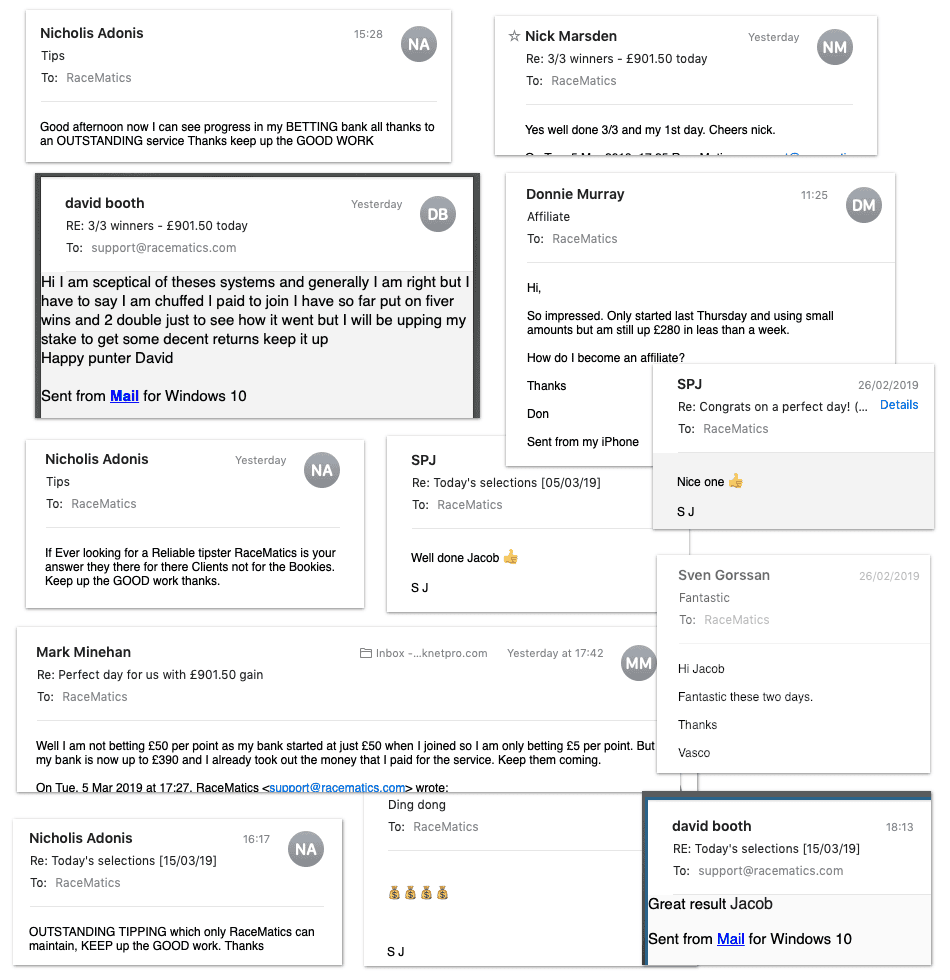Toggle the star on Nick Marsden's email
Viewport: 950px width, 980px height.
513,36
